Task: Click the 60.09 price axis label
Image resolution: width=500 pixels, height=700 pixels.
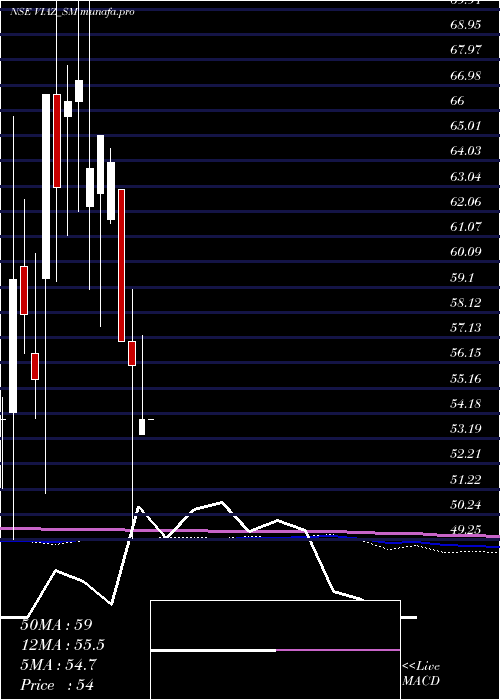Action: tap(465, 252)
